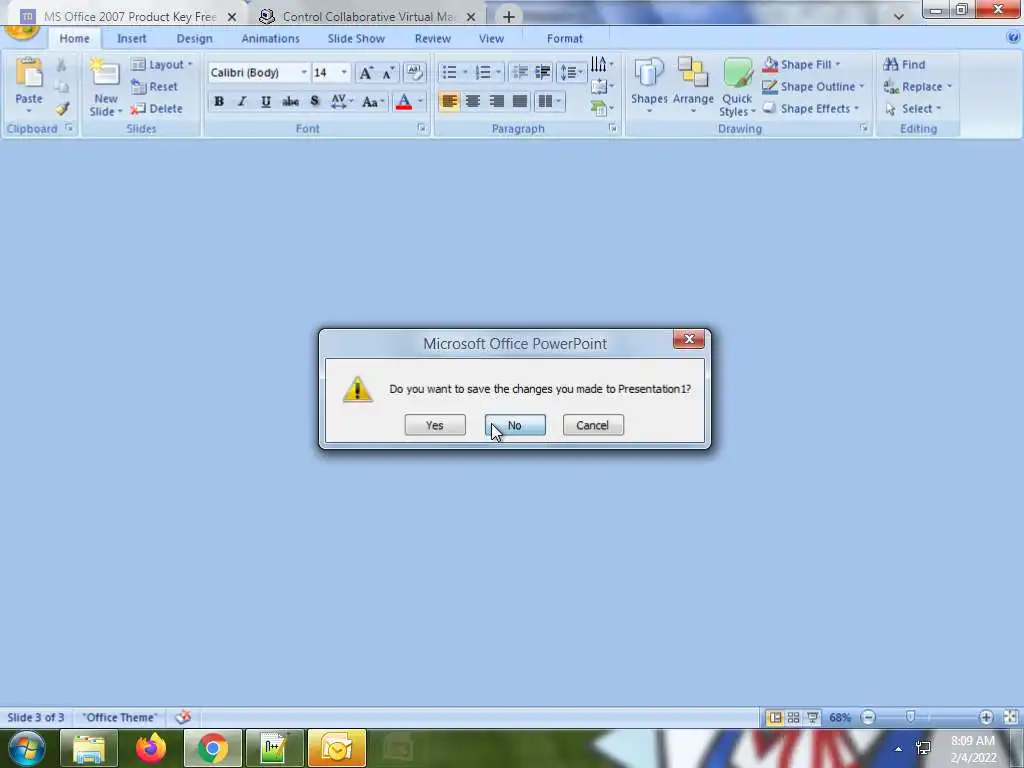Click the red Font Color A swatch
The height and width of the screenshot is (768, 1024).
tap(404, 101)
